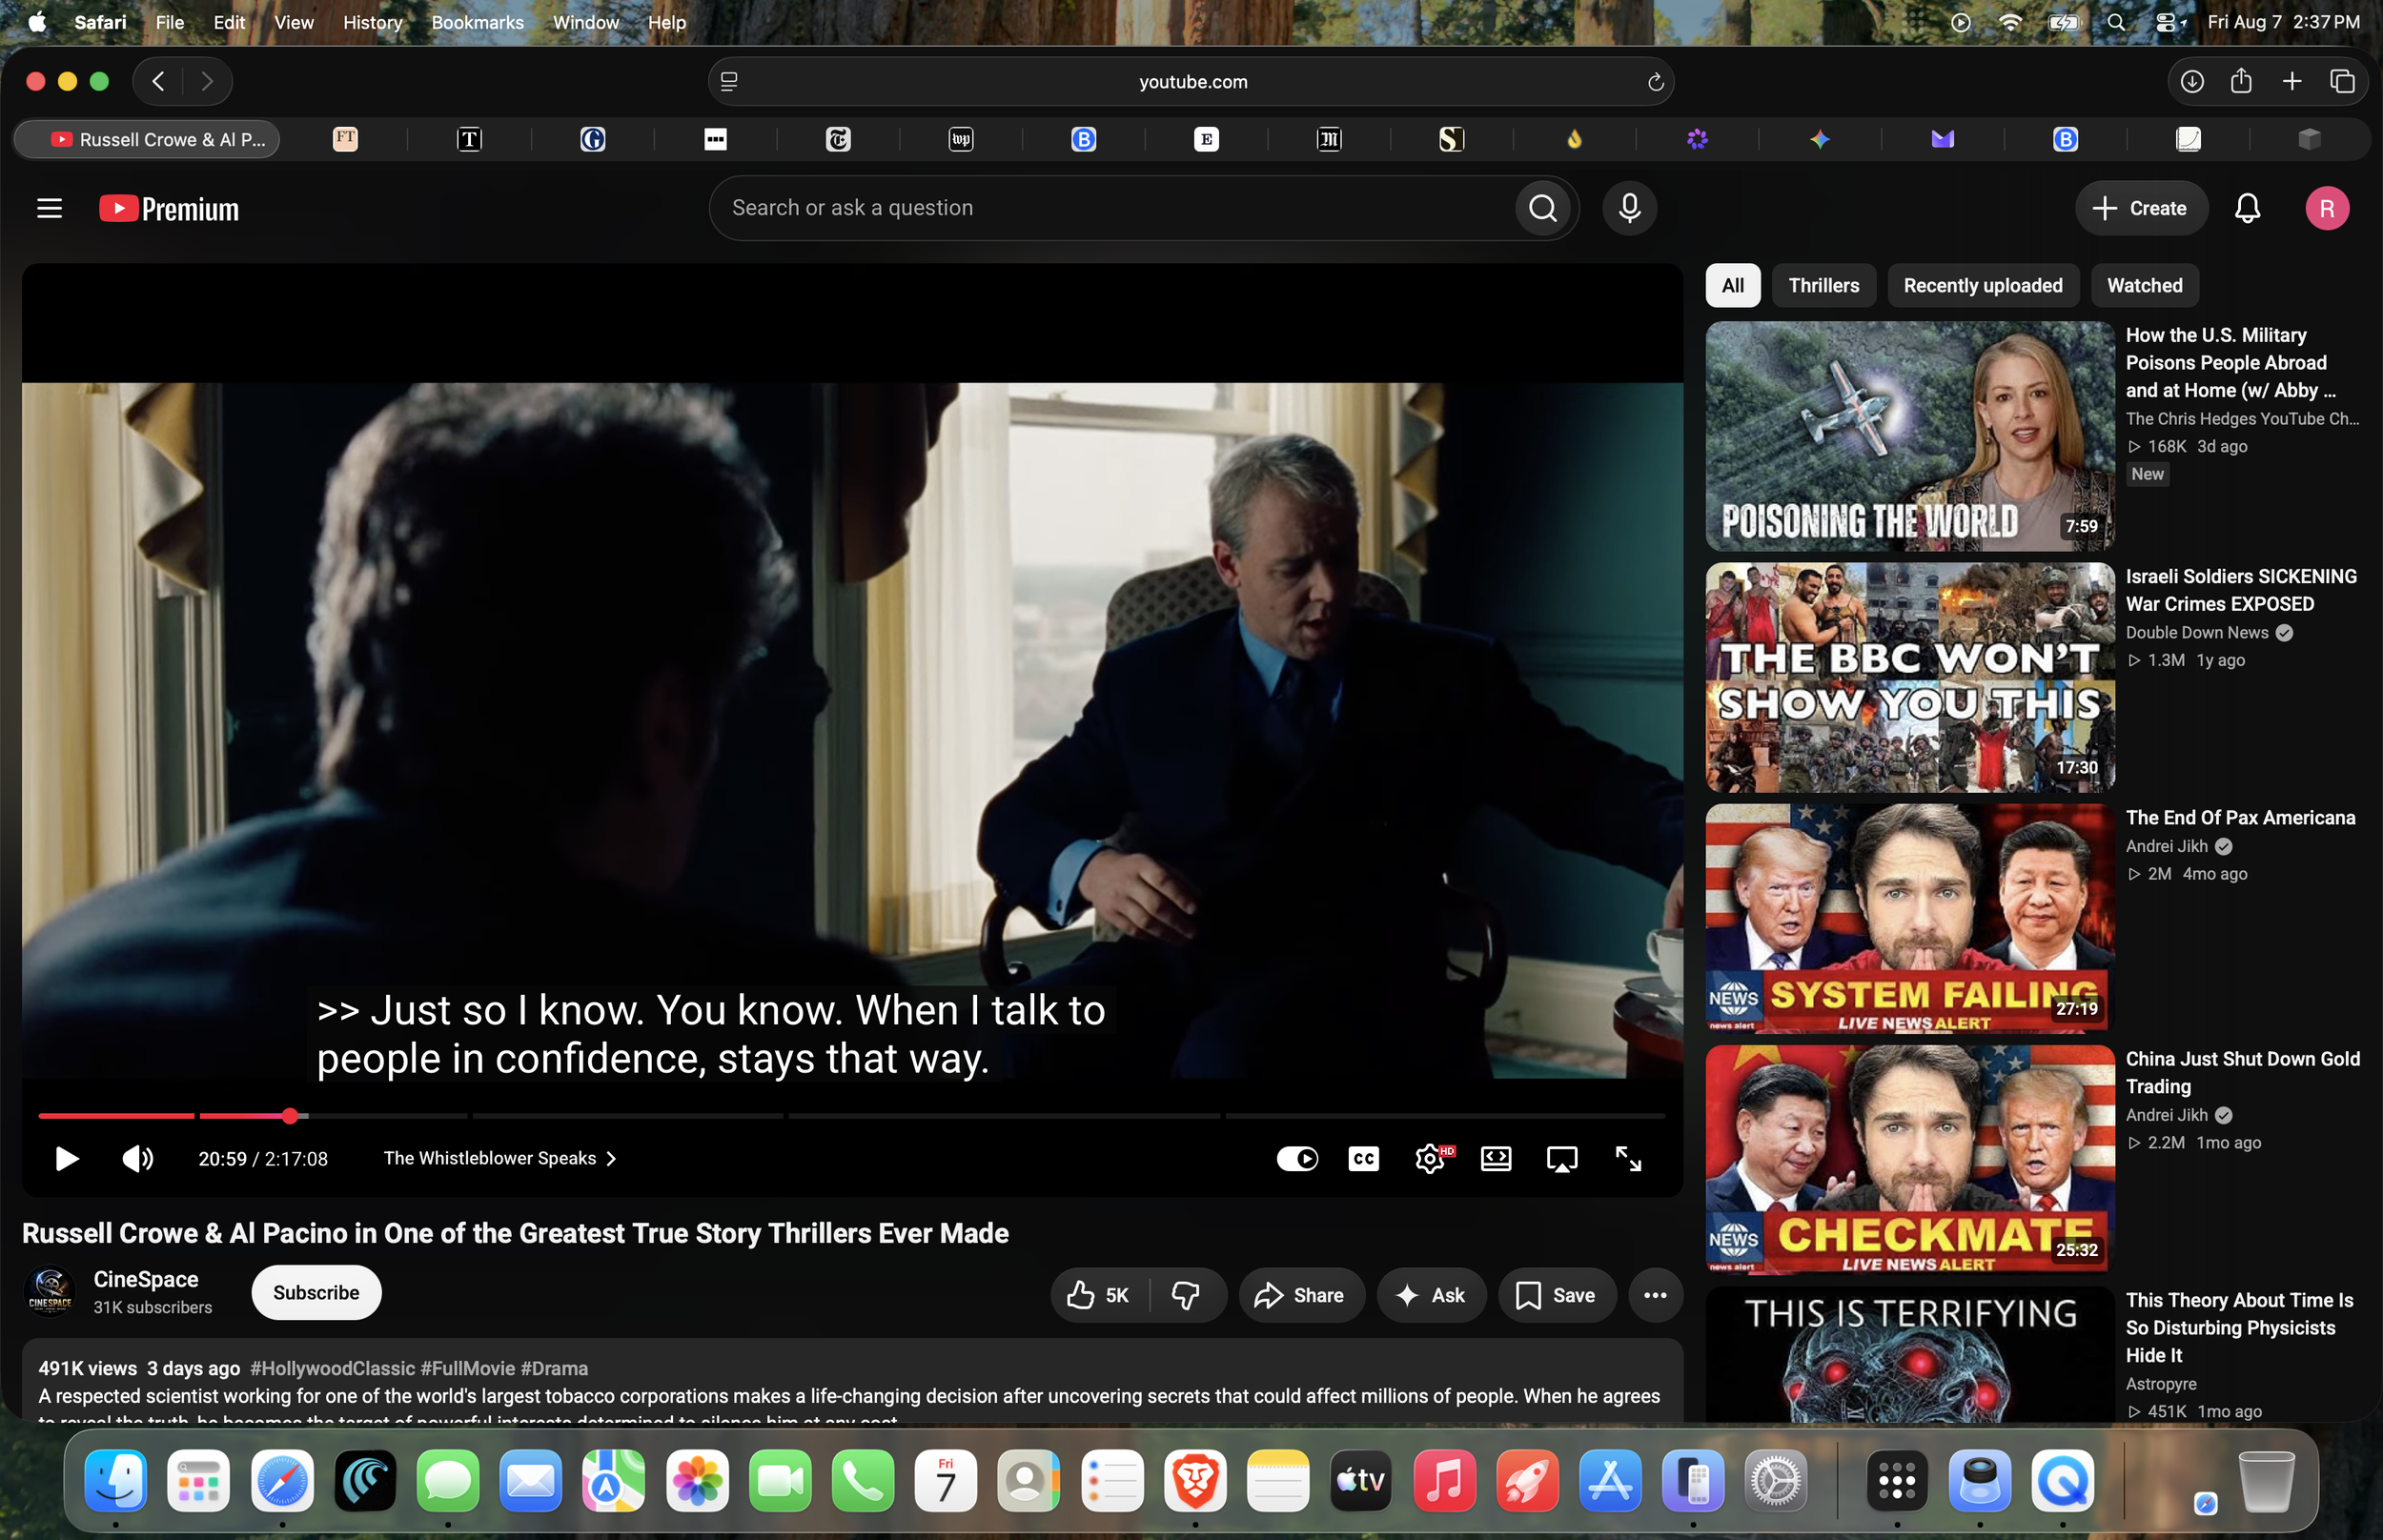
Task: Subscribe to CineSpace channel
Action: coord(316,1293)
